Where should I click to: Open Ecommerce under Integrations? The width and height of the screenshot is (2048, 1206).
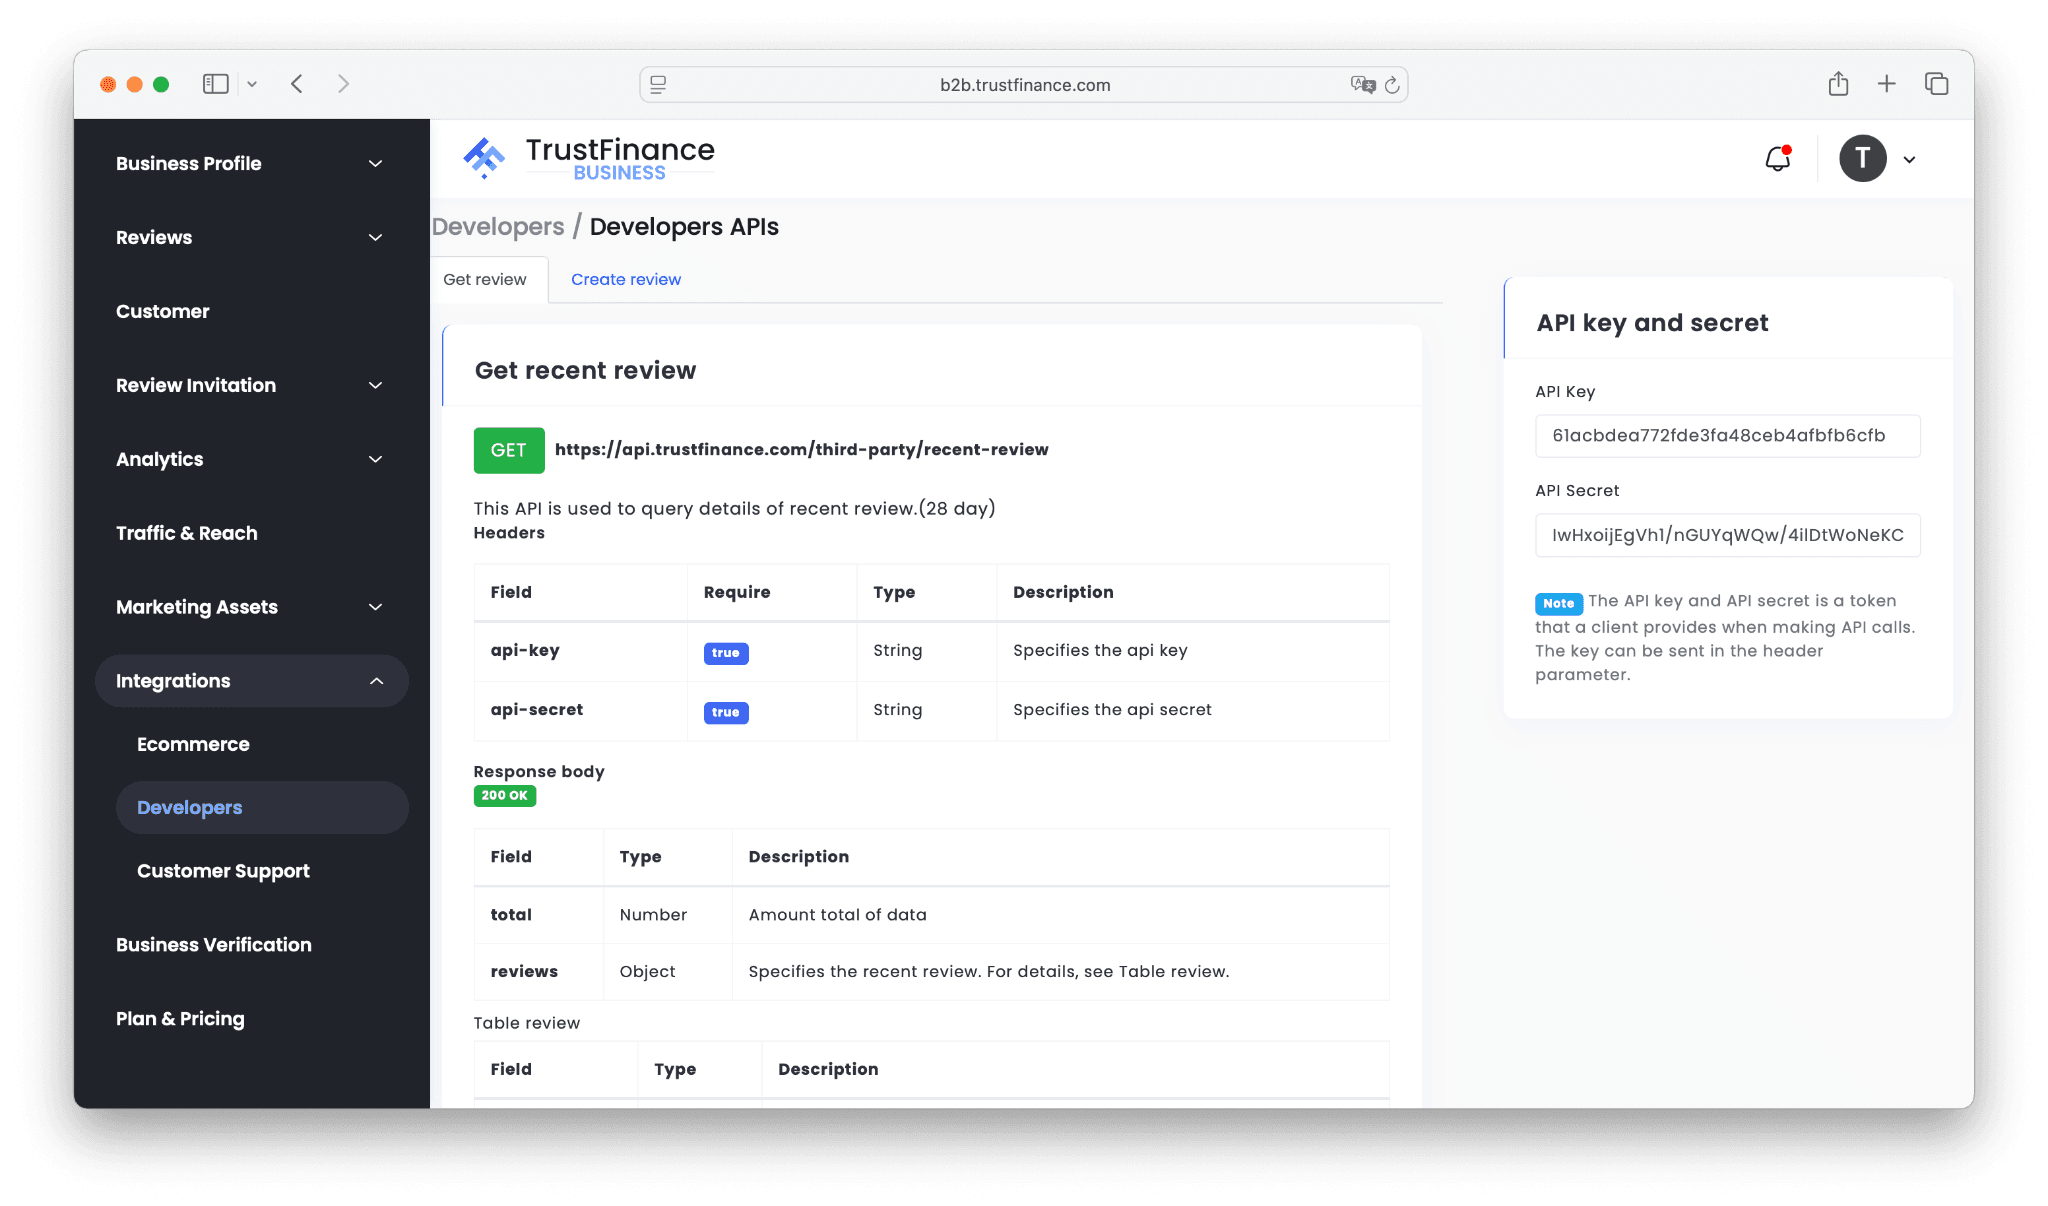(x=193, y=744)
